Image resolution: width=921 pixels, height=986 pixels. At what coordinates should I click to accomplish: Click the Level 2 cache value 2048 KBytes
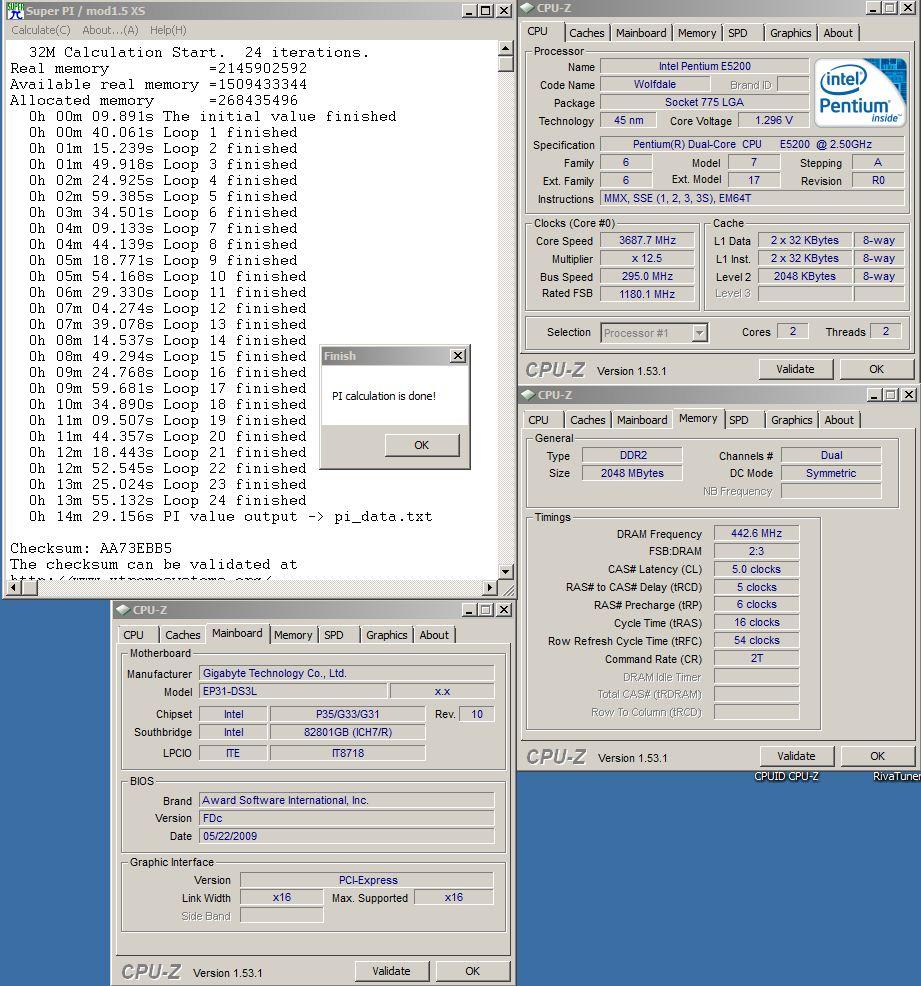(x=804, y=276)
